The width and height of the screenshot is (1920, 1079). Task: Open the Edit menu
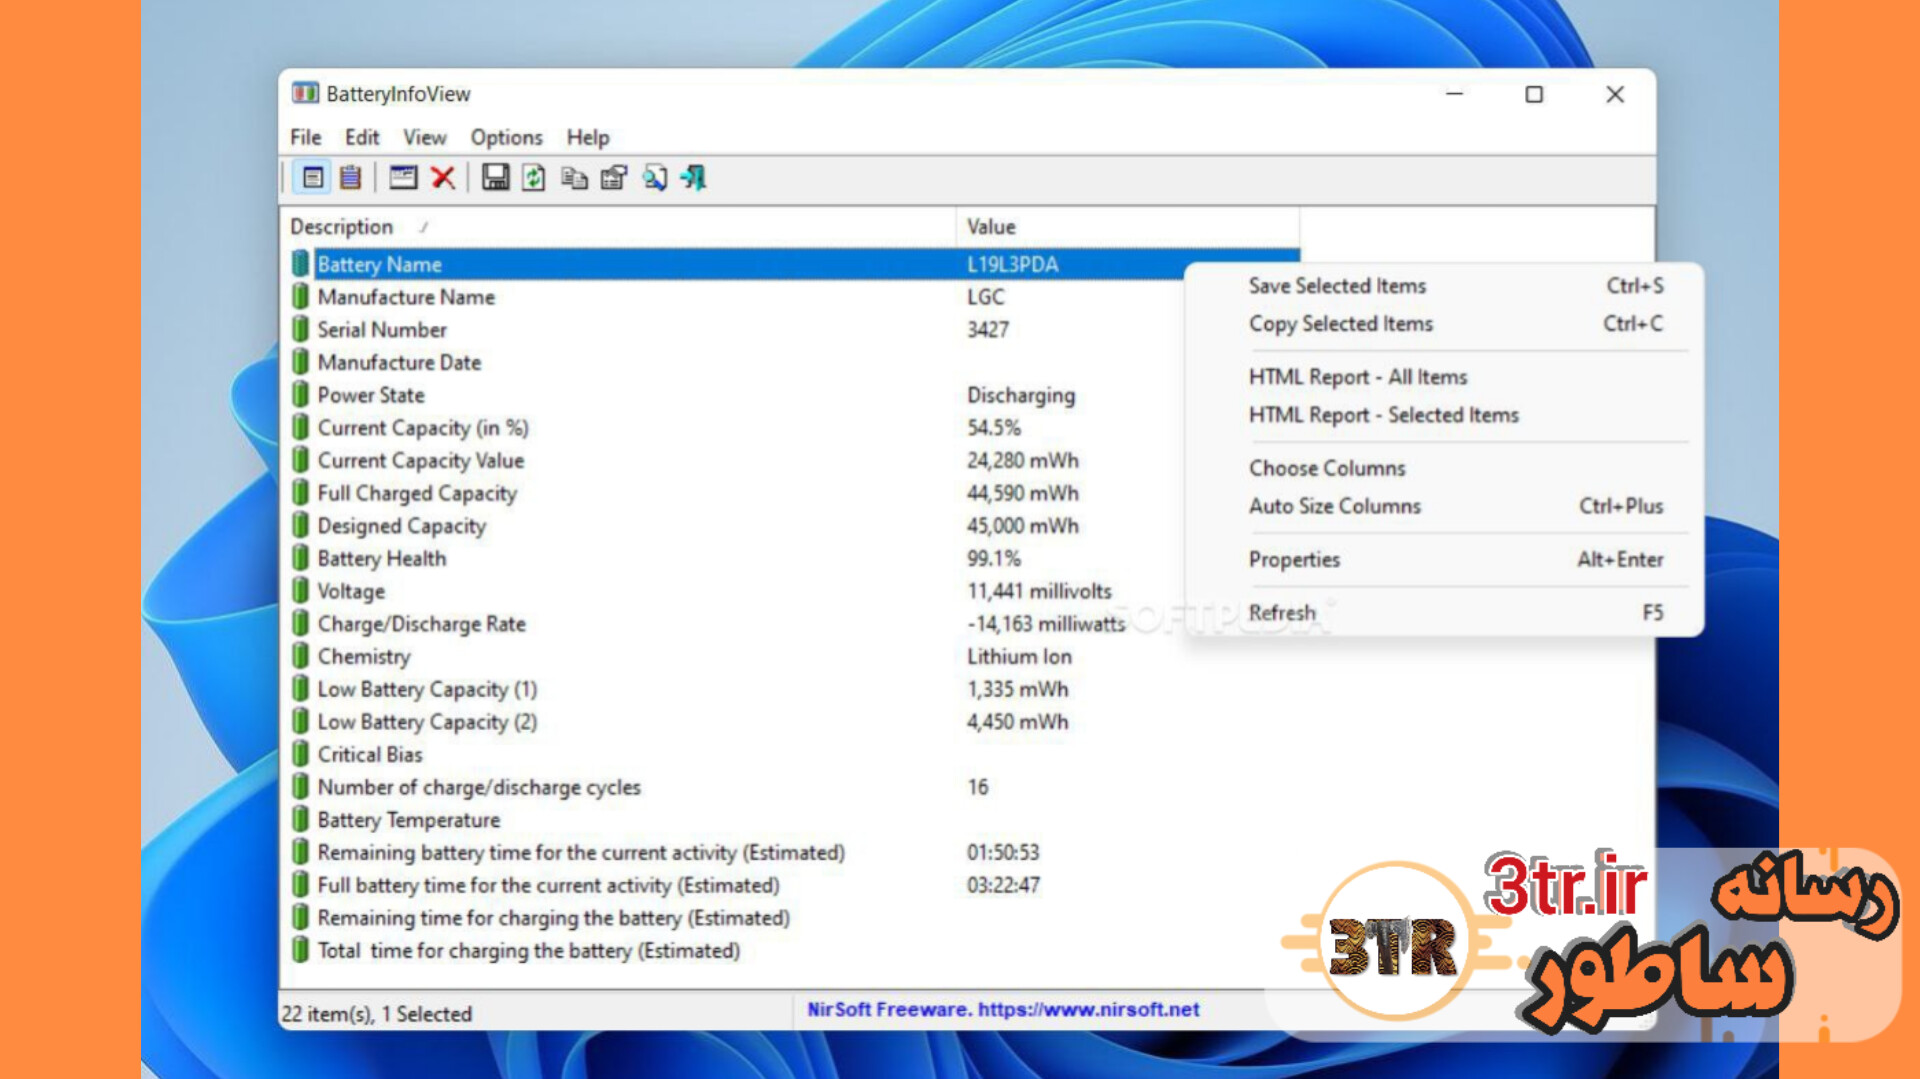click(x=362, y=137)
